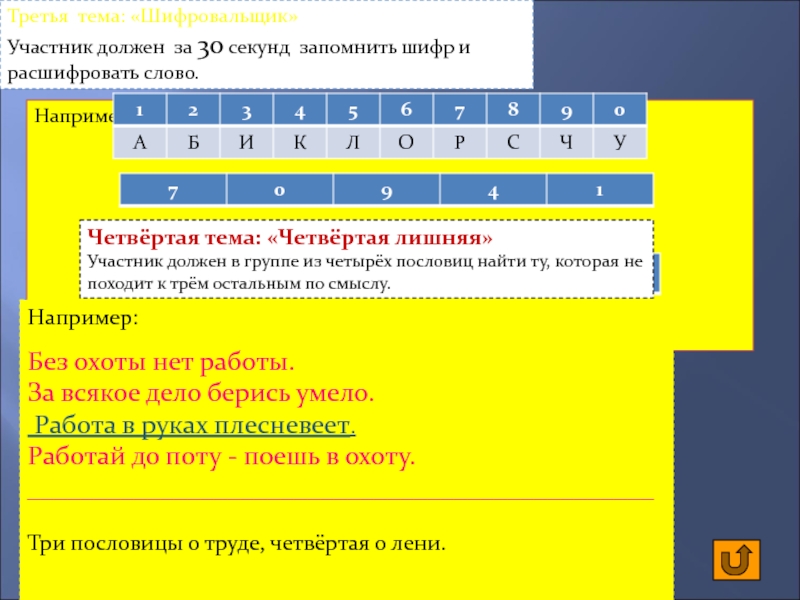Viewport: 800px width, 600px height.
Task: Click the sentence 'Участник должен за 30 секунд запомнить шифр'
Action: point(231,48)
